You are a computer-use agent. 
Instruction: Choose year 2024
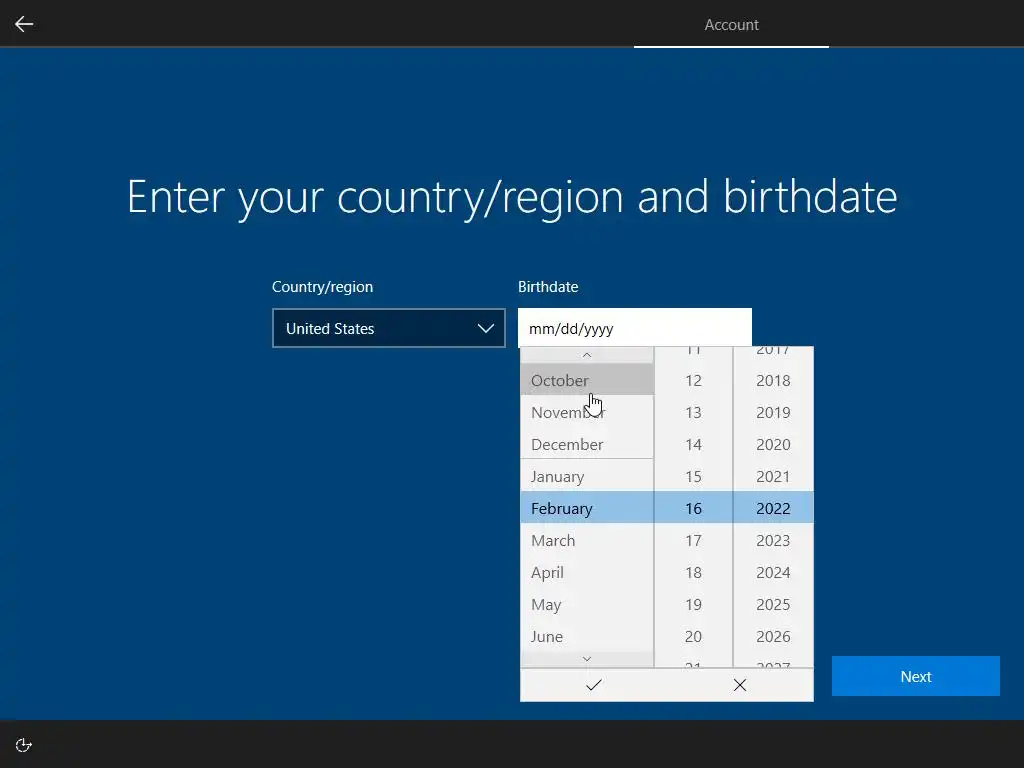pos(774,572)
